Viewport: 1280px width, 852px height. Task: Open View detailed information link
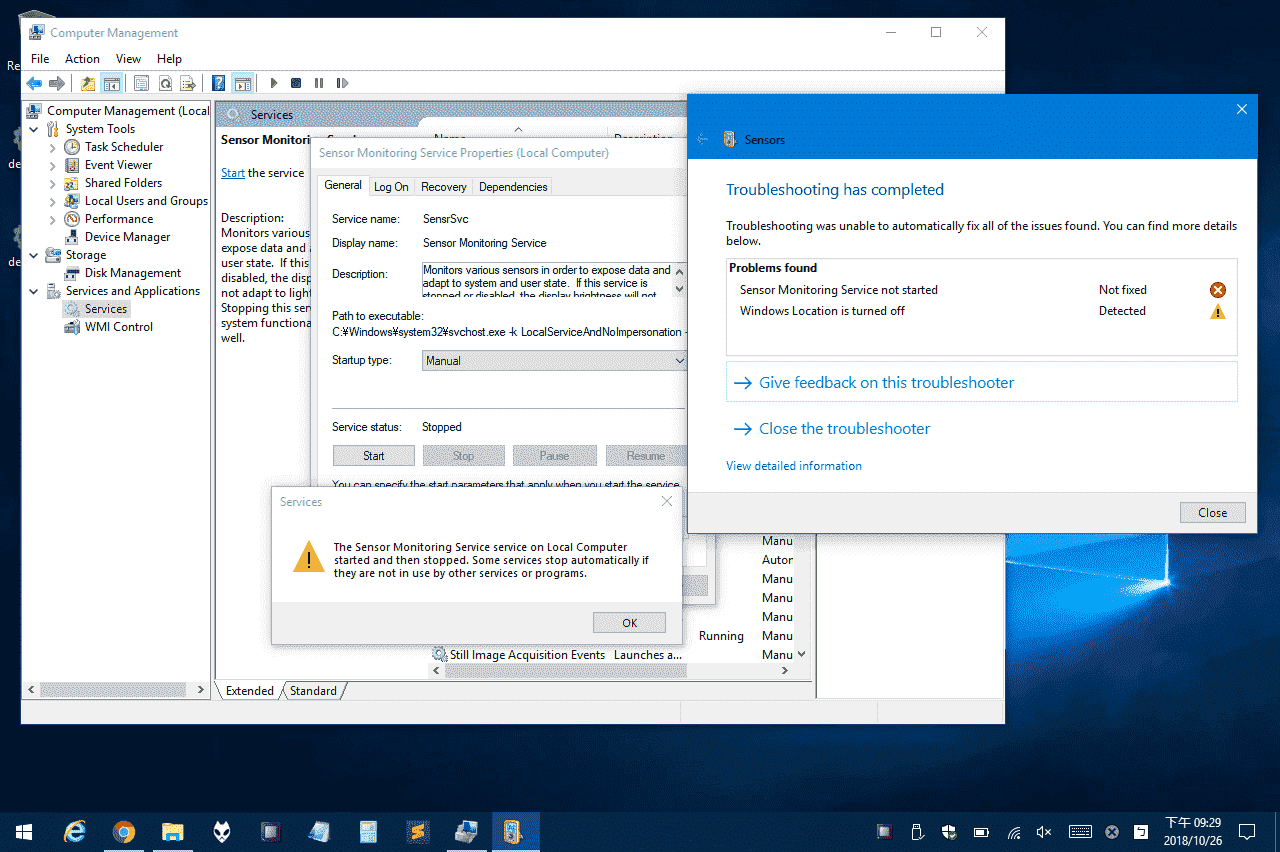(x=794, y=466)
